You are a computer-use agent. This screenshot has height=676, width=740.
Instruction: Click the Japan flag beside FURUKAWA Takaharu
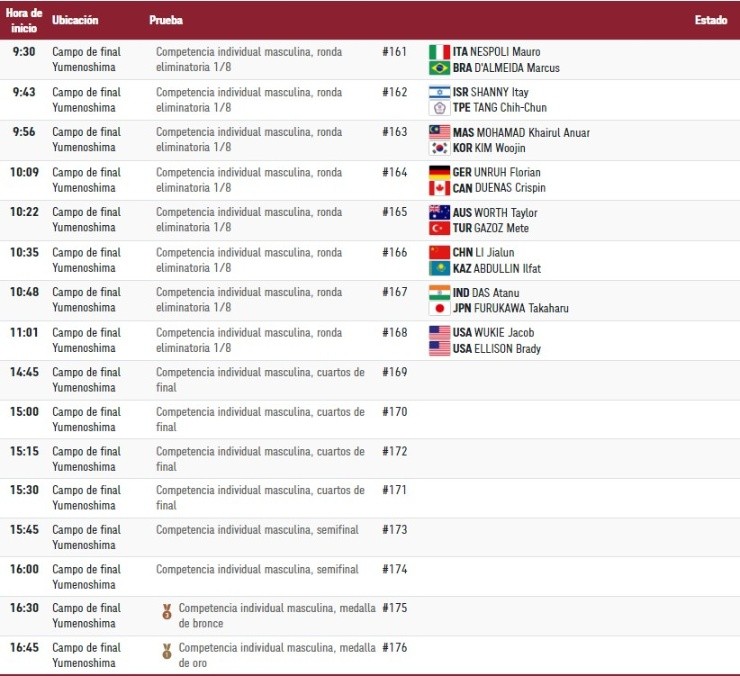pyautogui.click(x=439, y=308)
